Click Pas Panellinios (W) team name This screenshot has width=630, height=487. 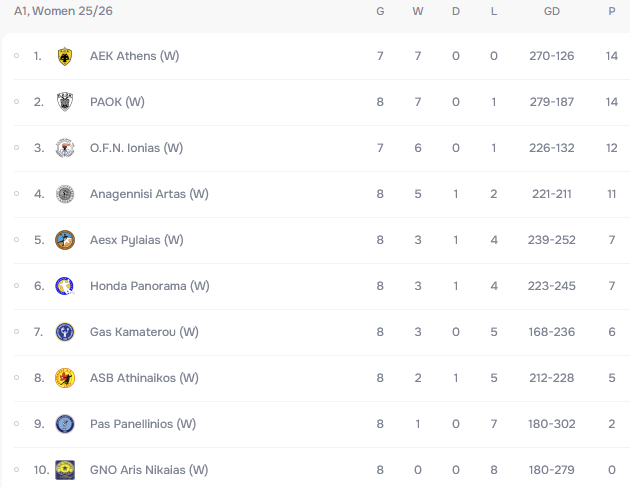pos(143,424)
